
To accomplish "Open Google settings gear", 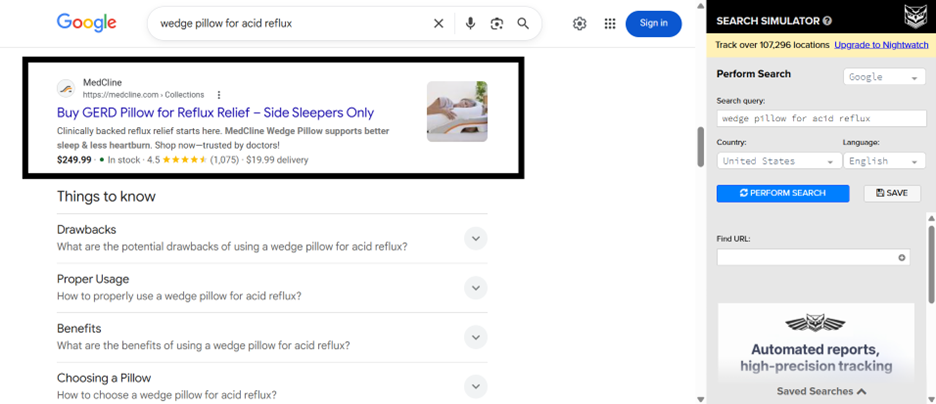I will [x=580, y=23].
